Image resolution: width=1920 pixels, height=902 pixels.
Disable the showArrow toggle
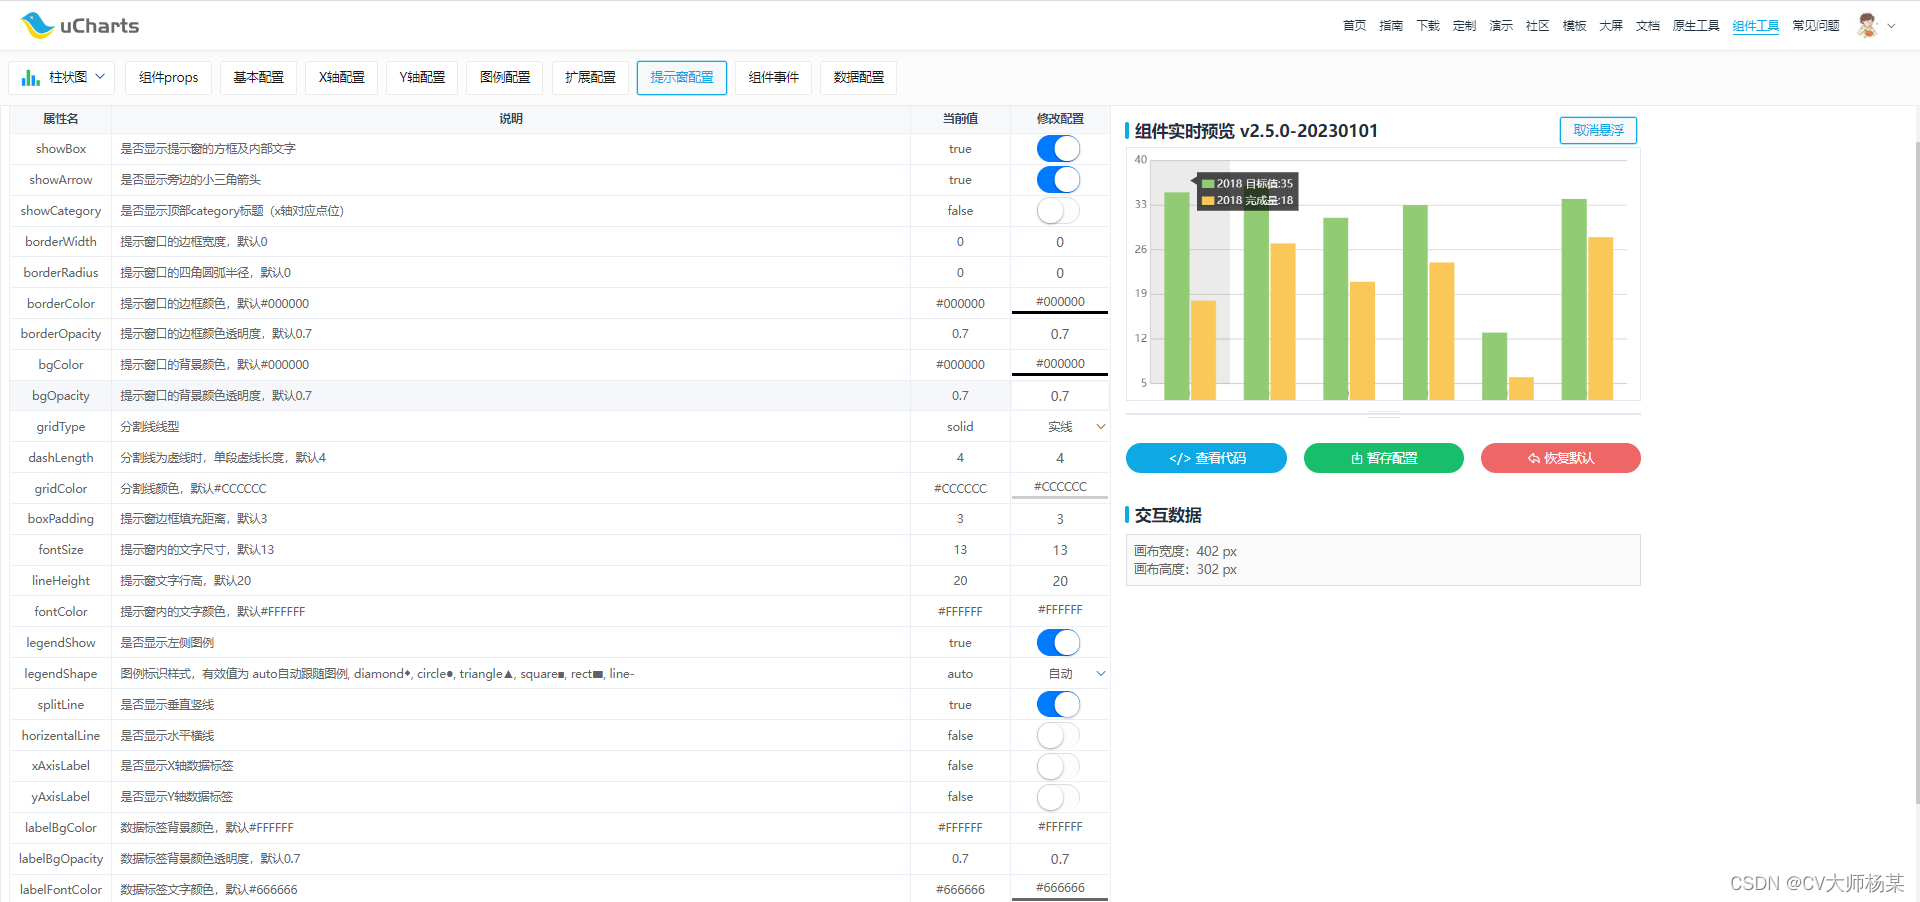[1058, 179]
